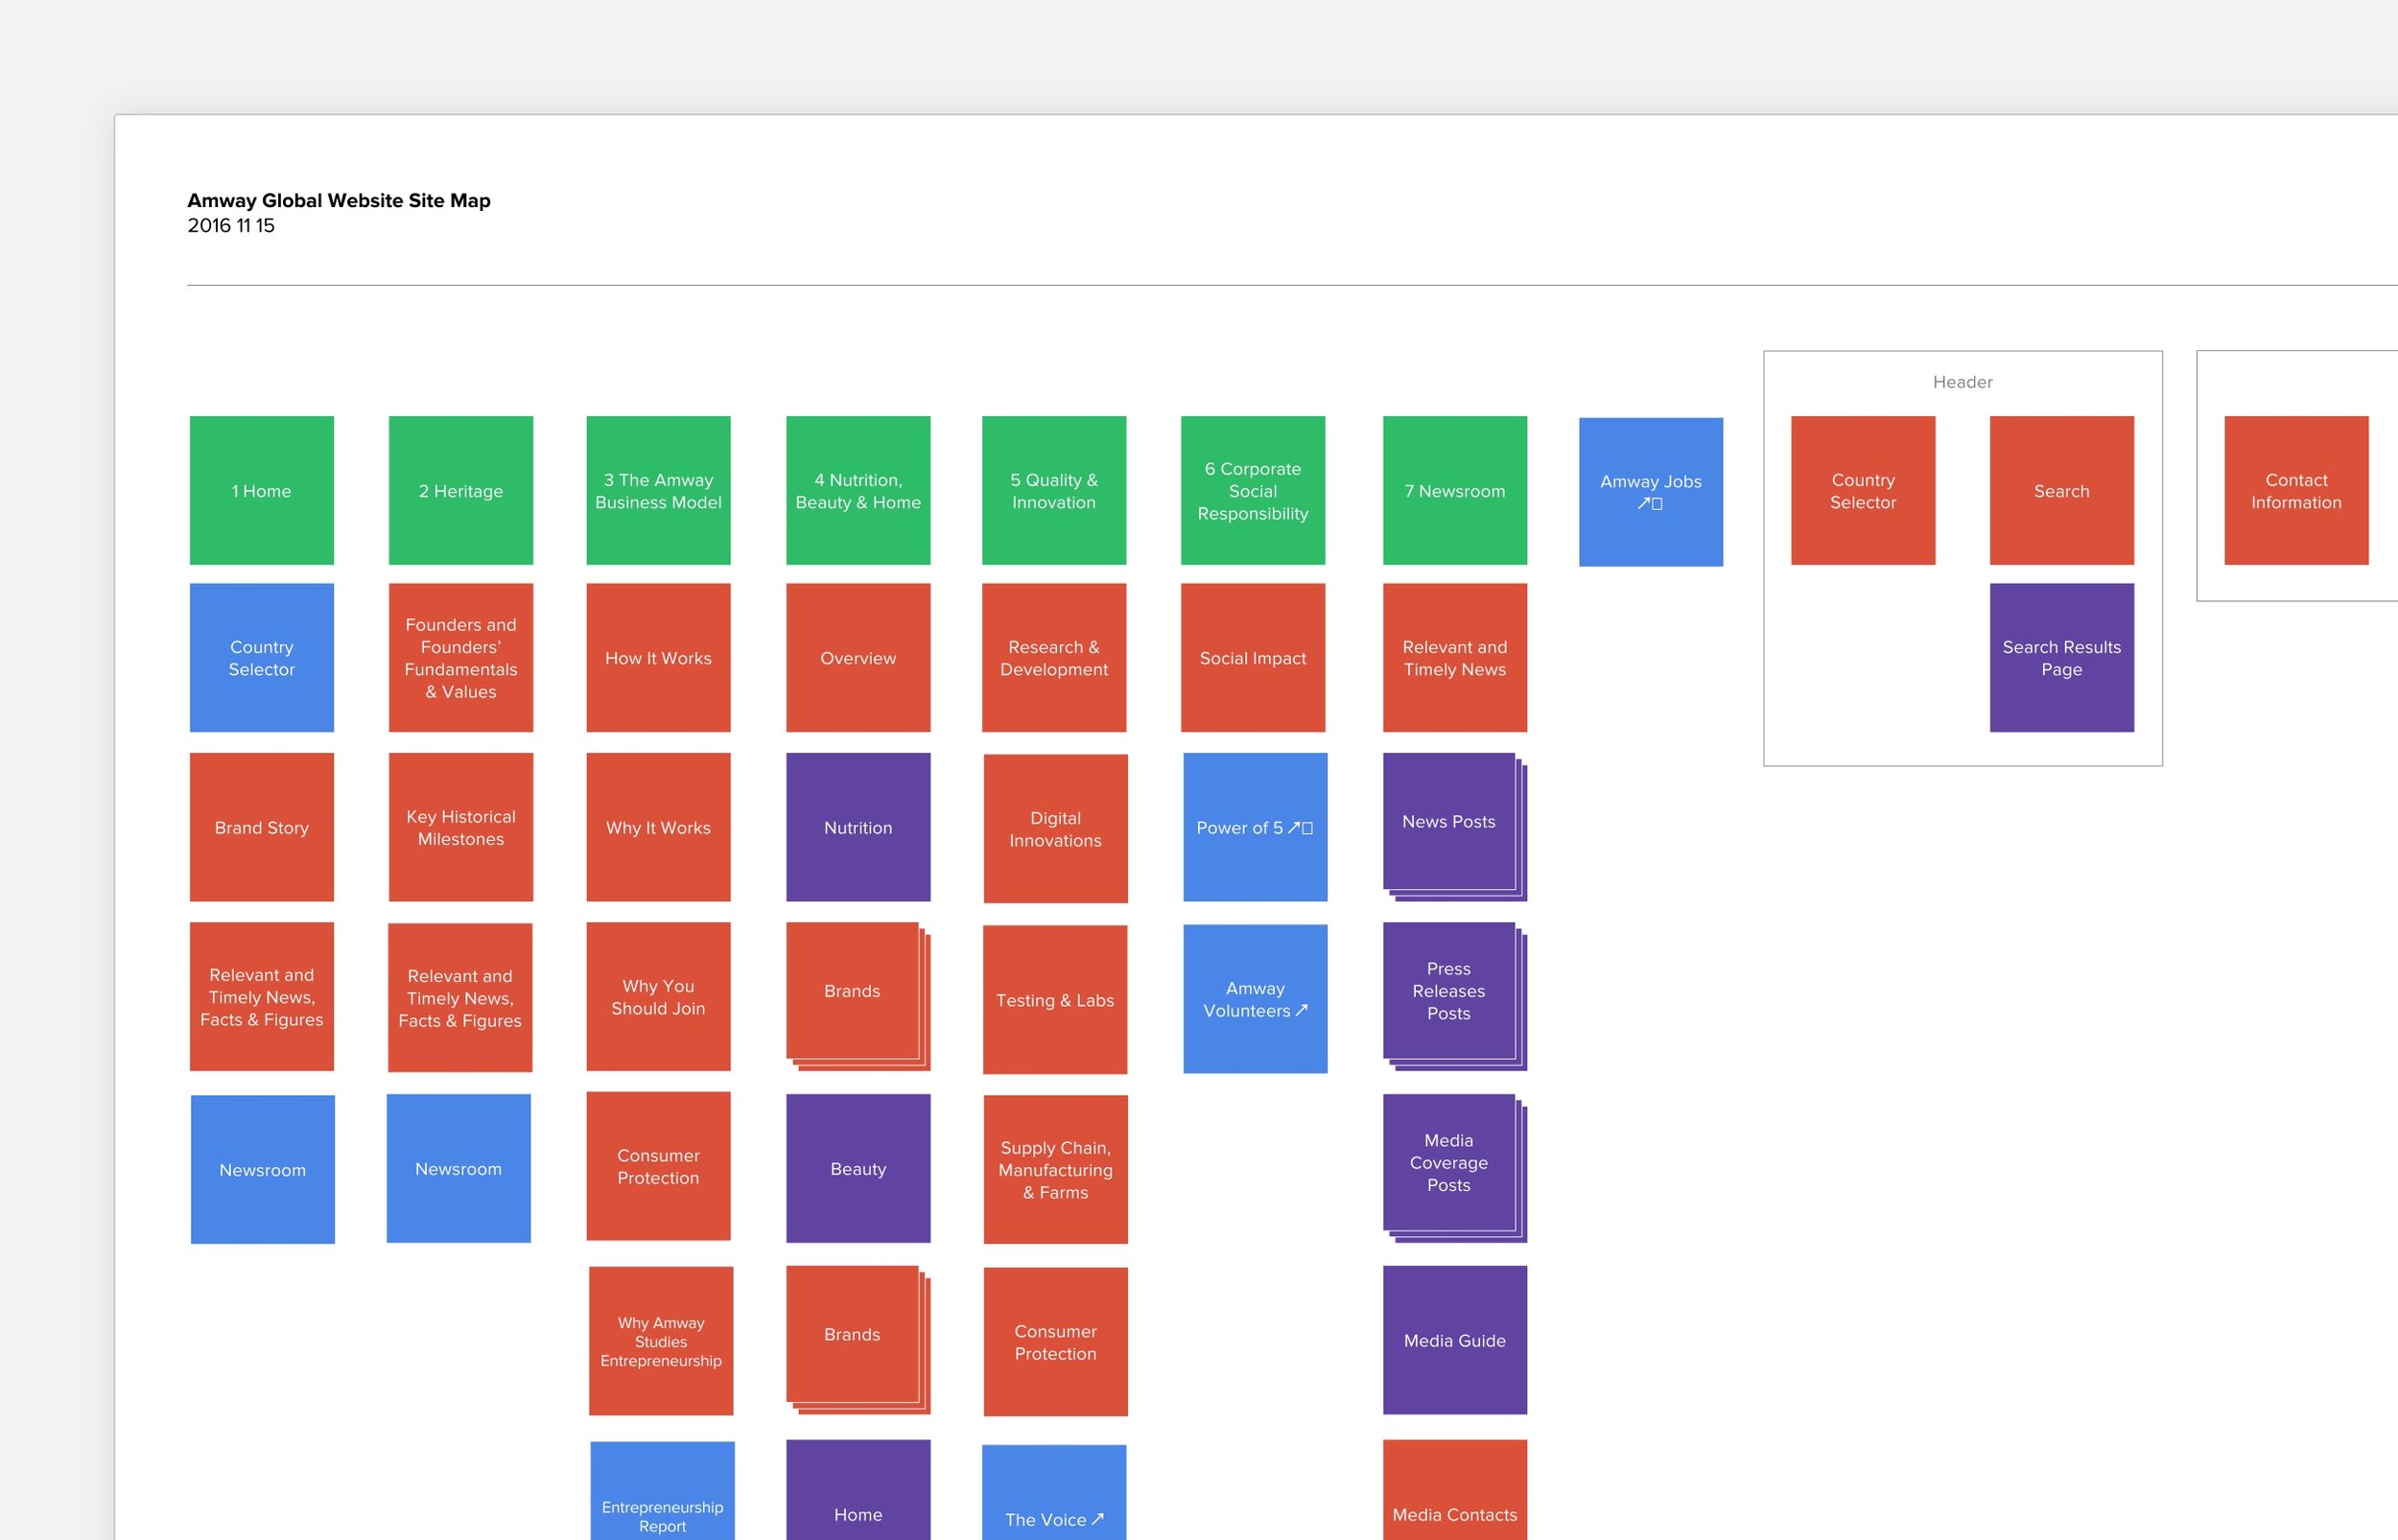Click the purple Nutrition box

click(858, 827)
